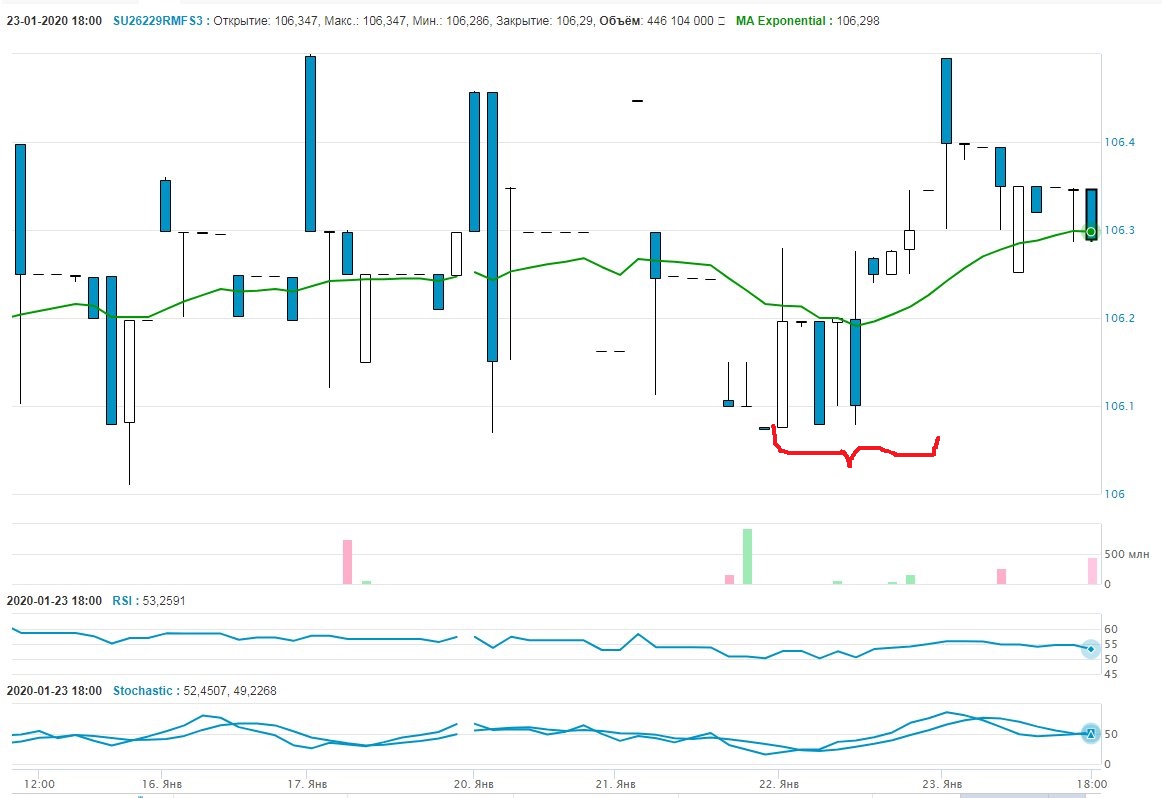Click the RSI indicator label
1162x798 pixels.
click(122, 601)
